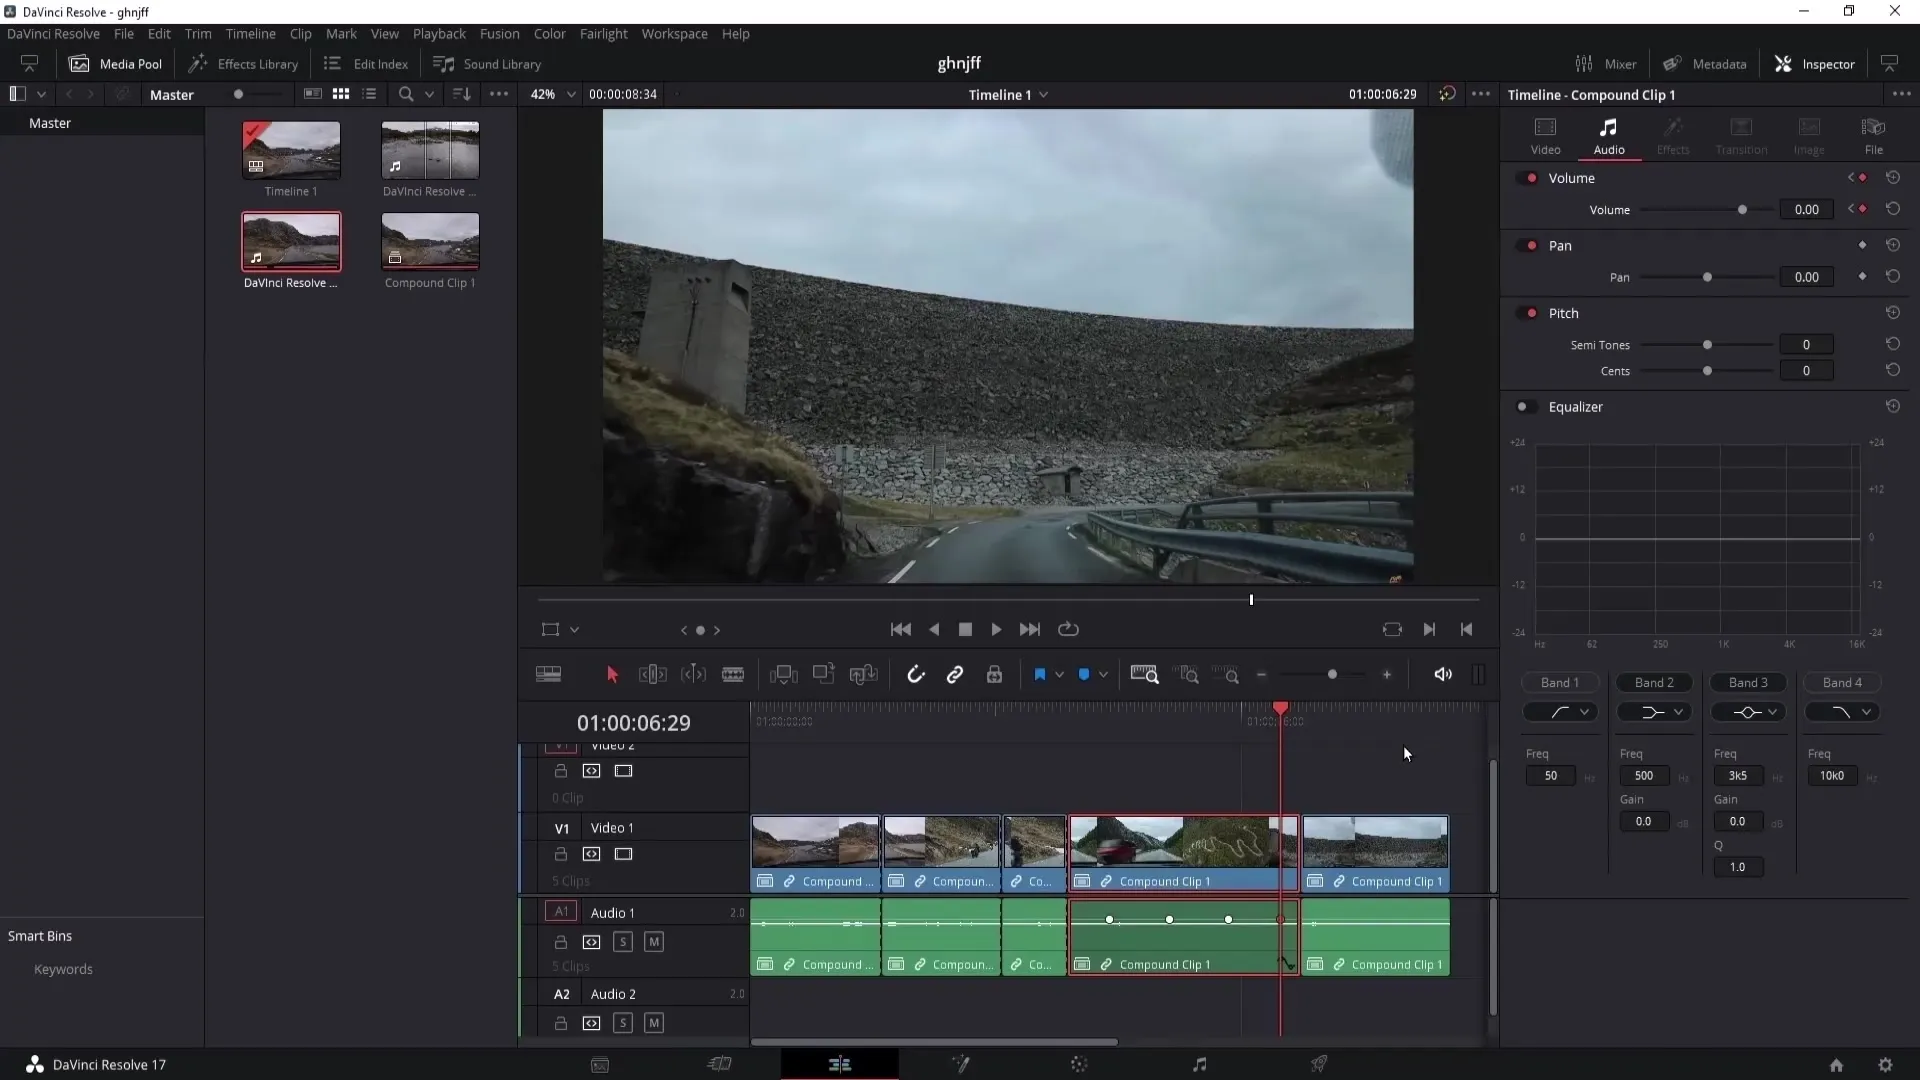
Task: Click the Flag marker icon in toolbar
Action: click(x=1040, y=674)
